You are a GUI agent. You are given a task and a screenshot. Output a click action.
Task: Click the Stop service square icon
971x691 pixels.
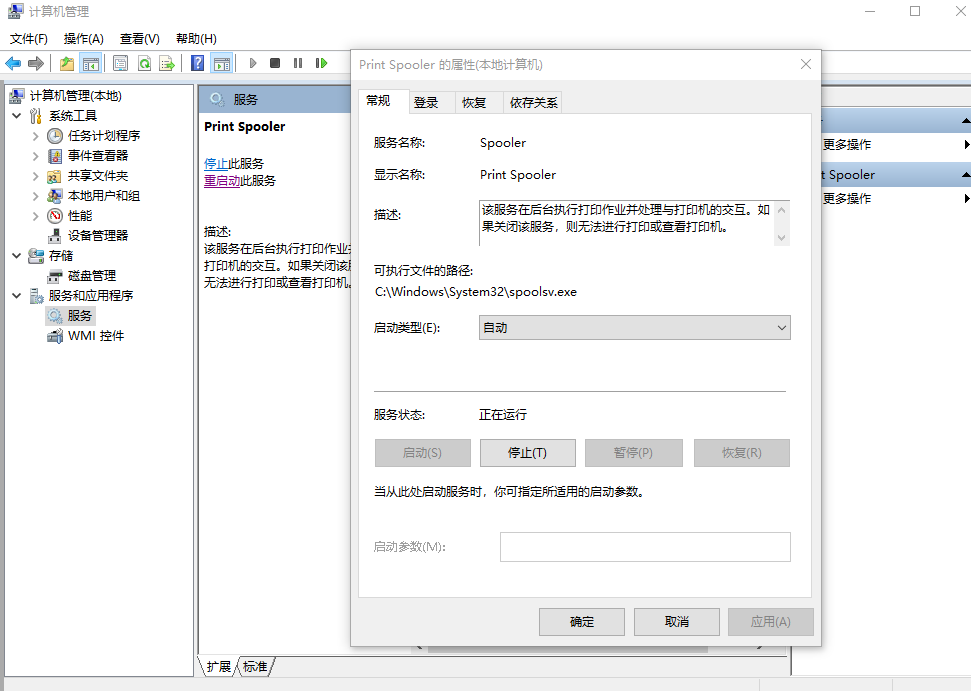(275, 63)
